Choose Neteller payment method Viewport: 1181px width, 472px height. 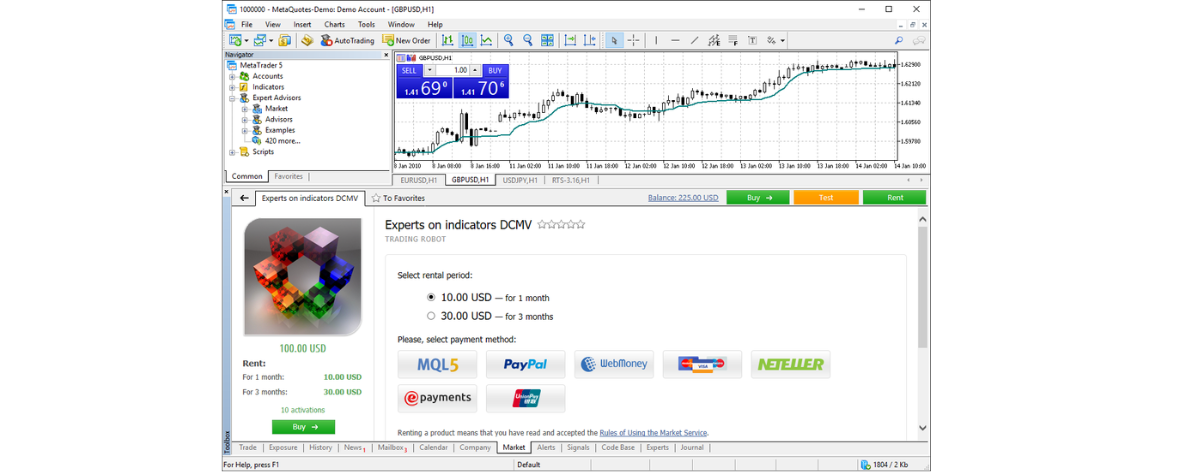[791, 364]
